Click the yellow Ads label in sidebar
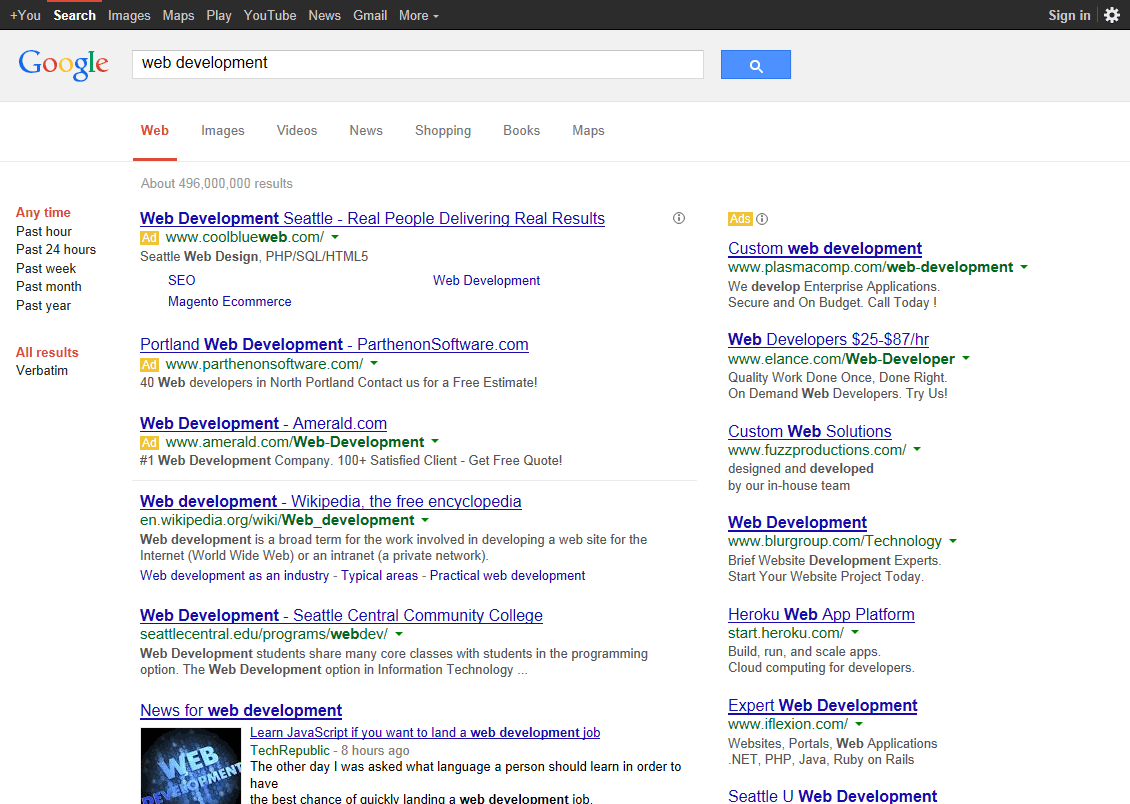The image size is (1130, 804). click(x=740, y=219)
